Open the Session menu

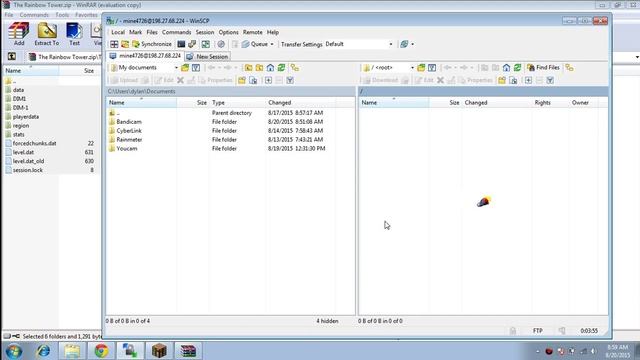tap(204, 32)
